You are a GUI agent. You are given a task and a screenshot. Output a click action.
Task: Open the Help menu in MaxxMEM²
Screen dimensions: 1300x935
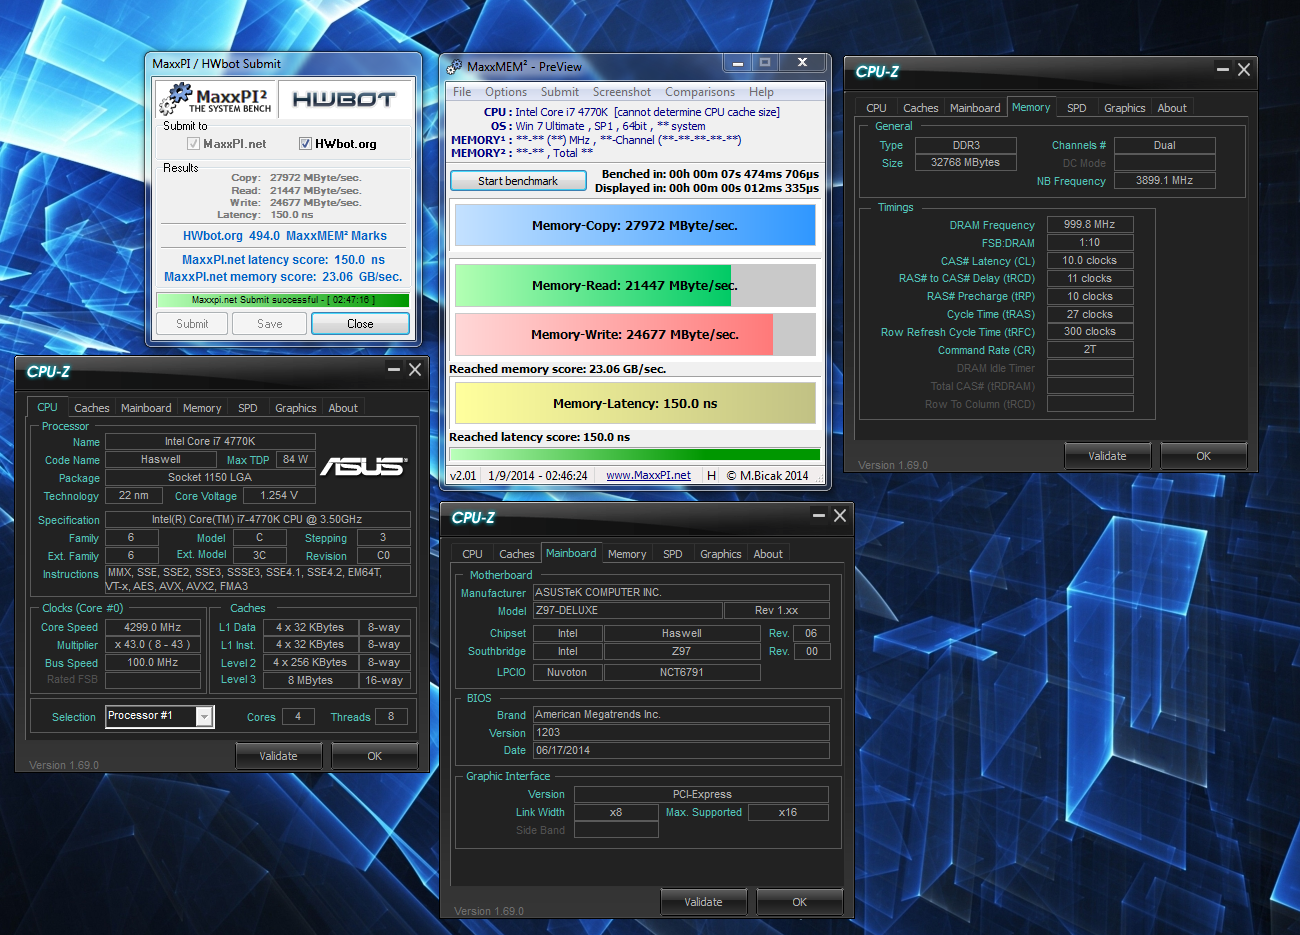tap(761, 92)
